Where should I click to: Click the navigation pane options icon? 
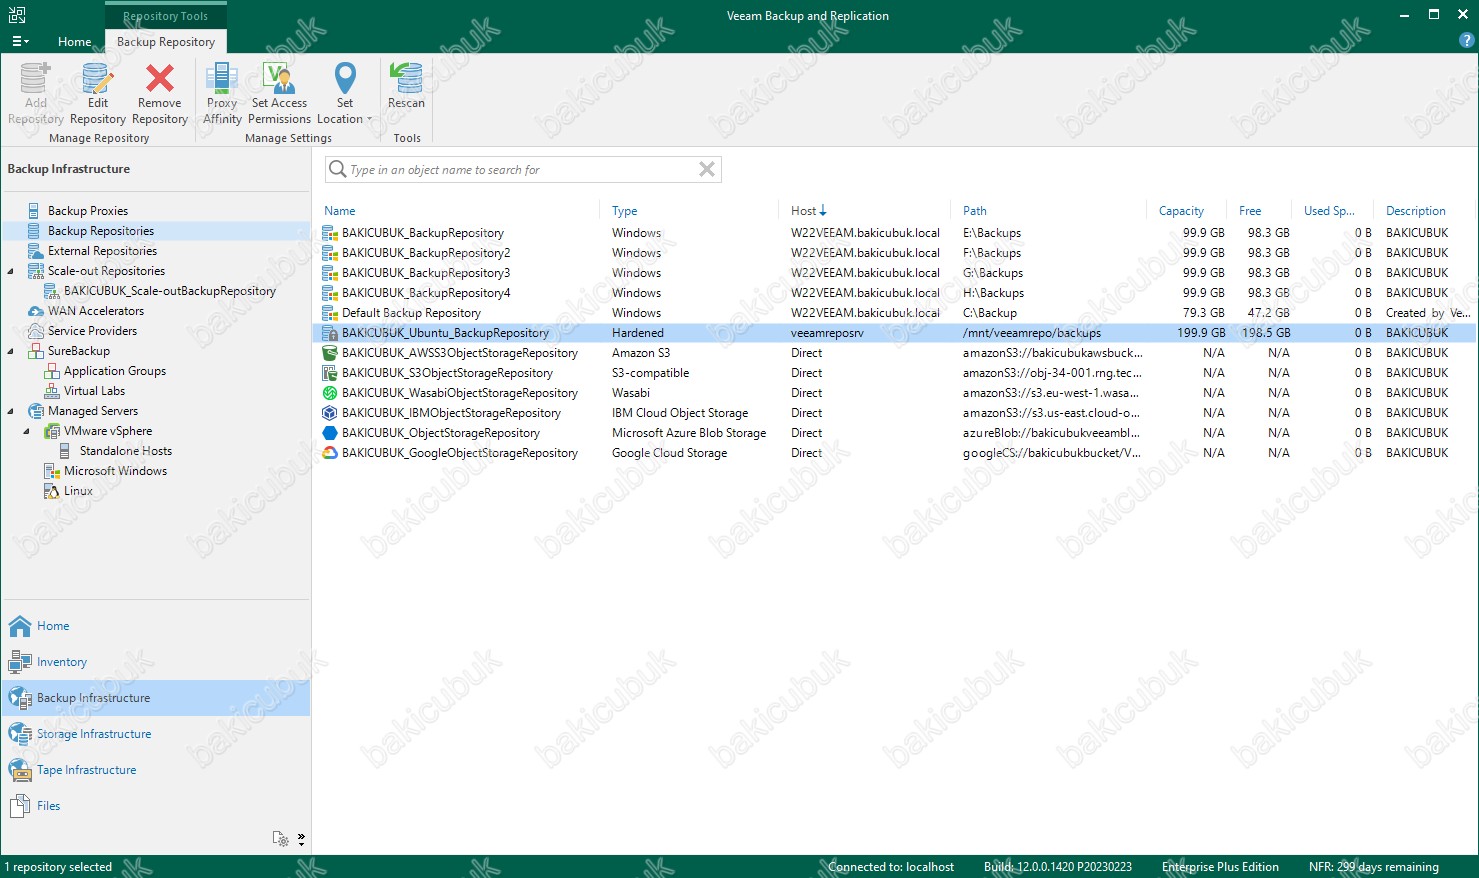pyautogui.click(x=281, y=839)
